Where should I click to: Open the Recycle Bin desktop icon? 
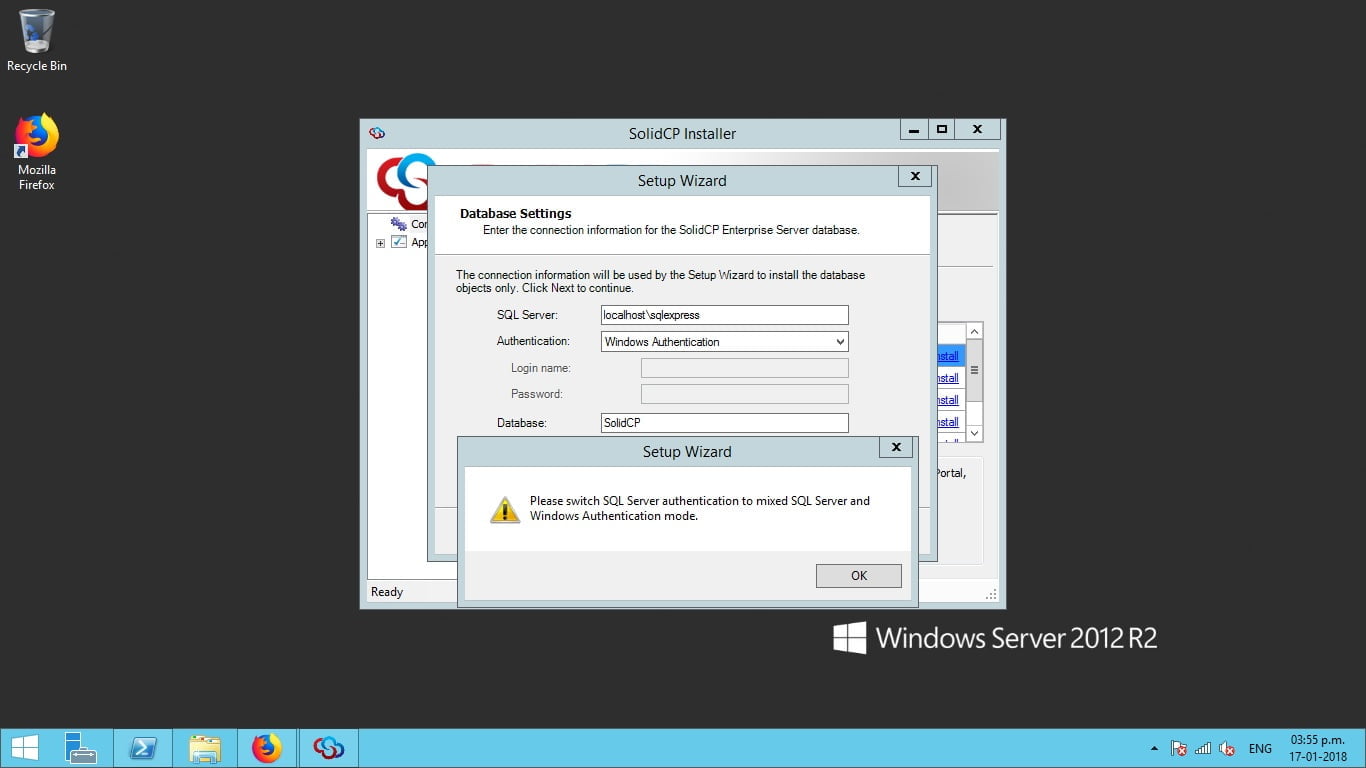pos(37,40)
